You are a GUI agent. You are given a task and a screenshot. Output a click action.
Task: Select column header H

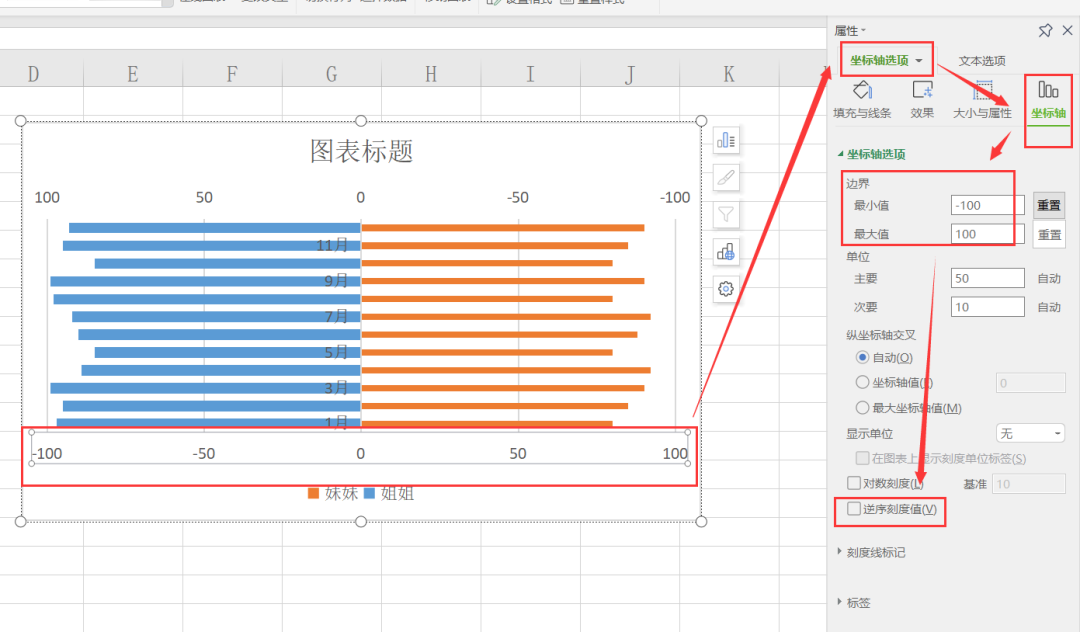[x=431, y=74]
